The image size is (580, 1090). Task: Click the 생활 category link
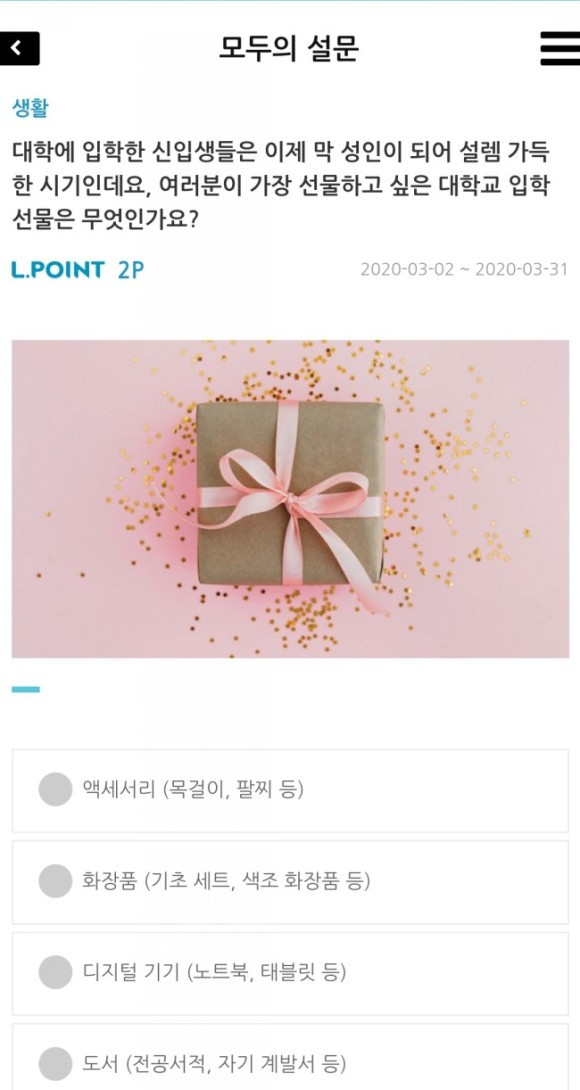pos(30,108)
